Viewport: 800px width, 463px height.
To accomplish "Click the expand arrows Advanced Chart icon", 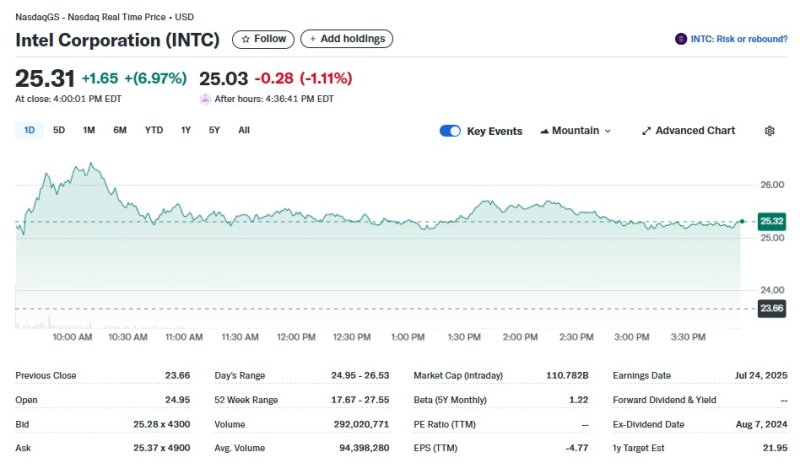I will pyautogui.click(x=646, y=131).
